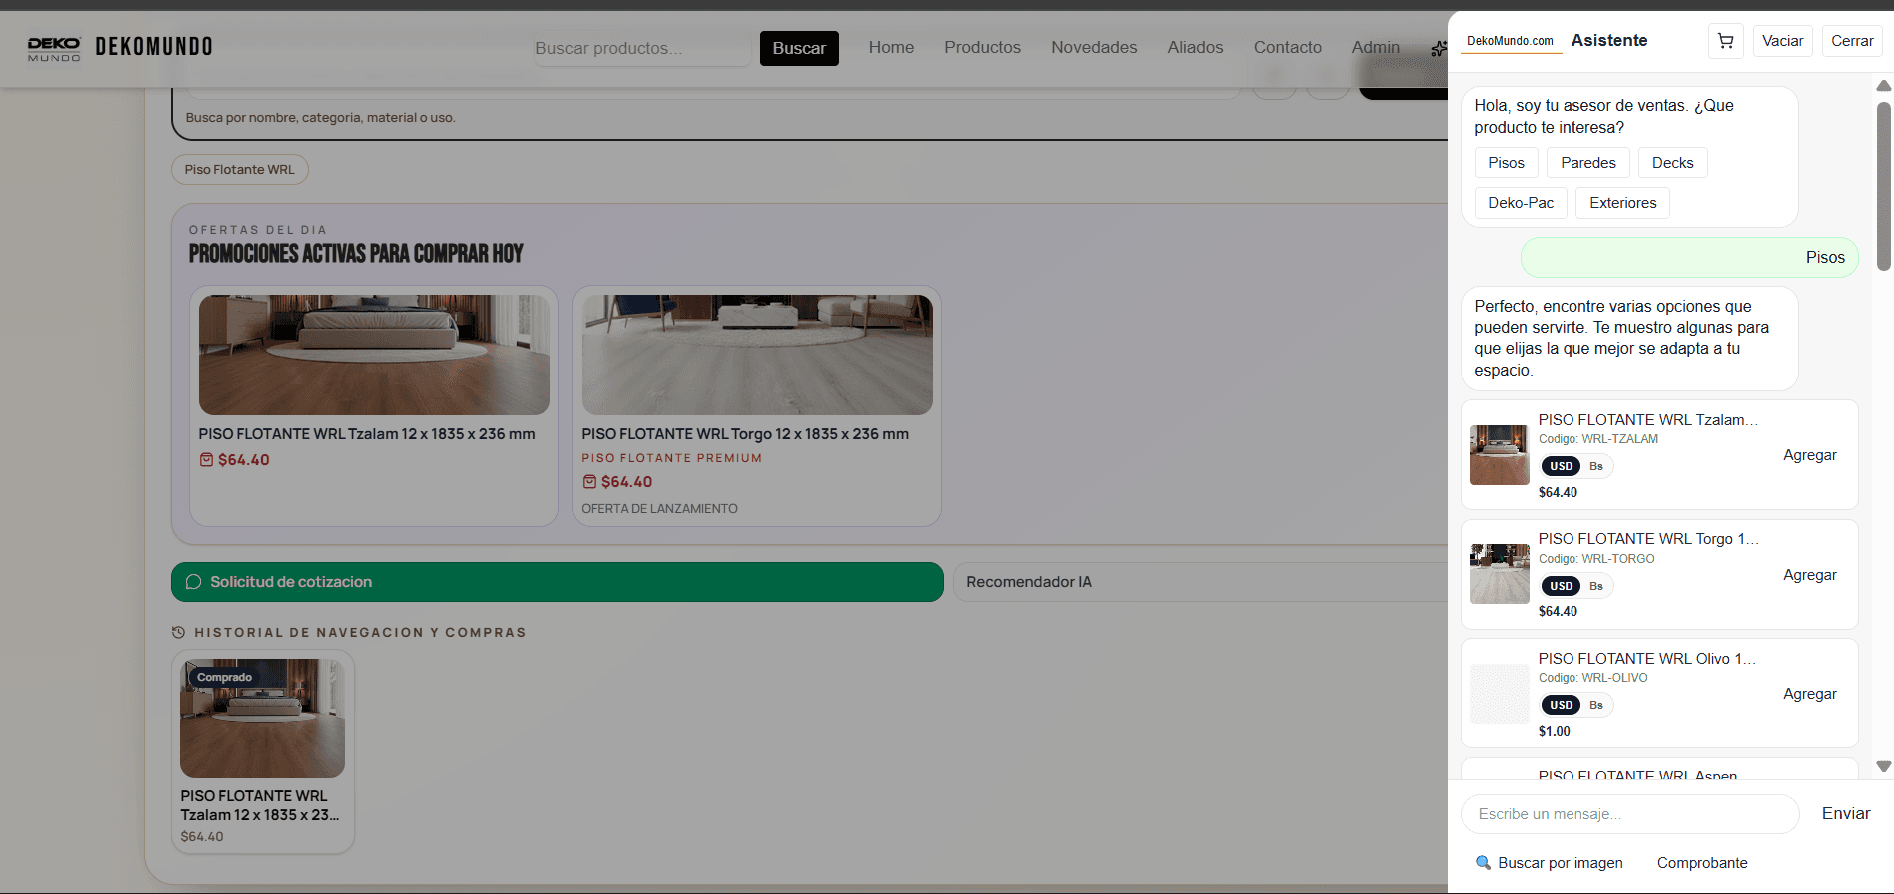Viewport: 1894px width, 894px height.
Task: Click Vaciar to empty the assistant chat
Action: click(1782, 41)
